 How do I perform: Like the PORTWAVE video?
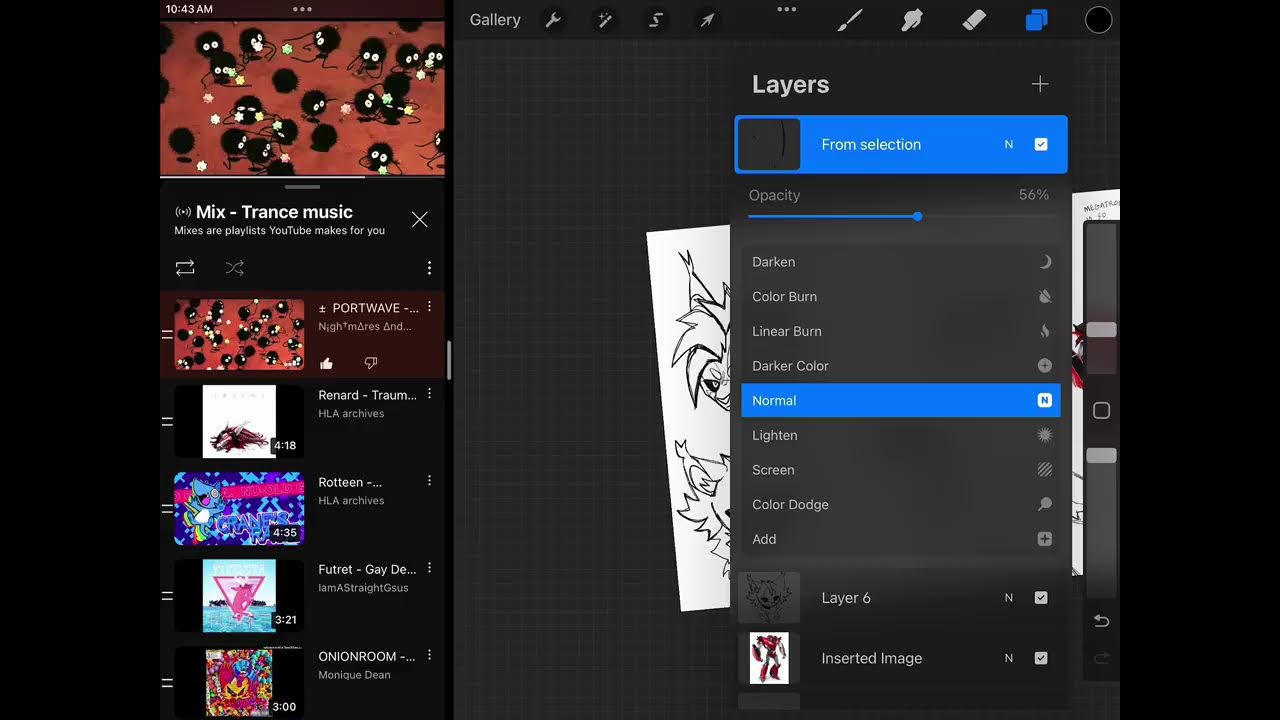pyautogui.click(x=326, y=363)
